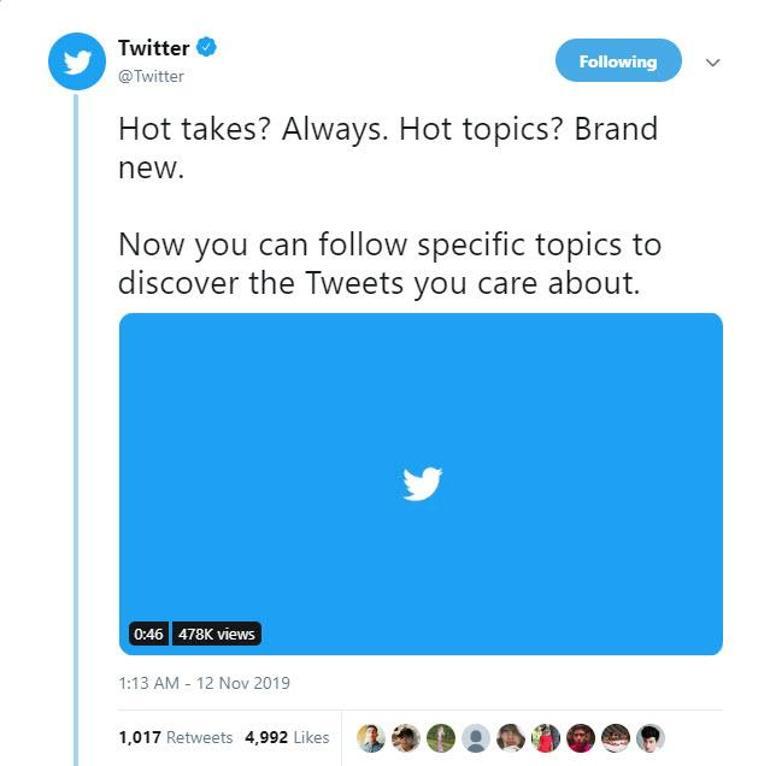Expand the tweet options chevron
The image size is (770, 766).
coord(713,62)
